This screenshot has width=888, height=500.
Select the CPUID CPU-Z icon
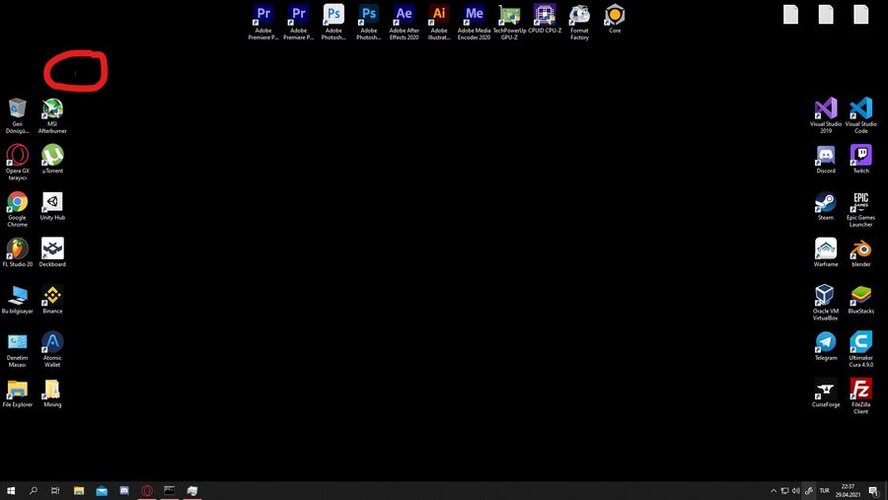tap(544, 18)
